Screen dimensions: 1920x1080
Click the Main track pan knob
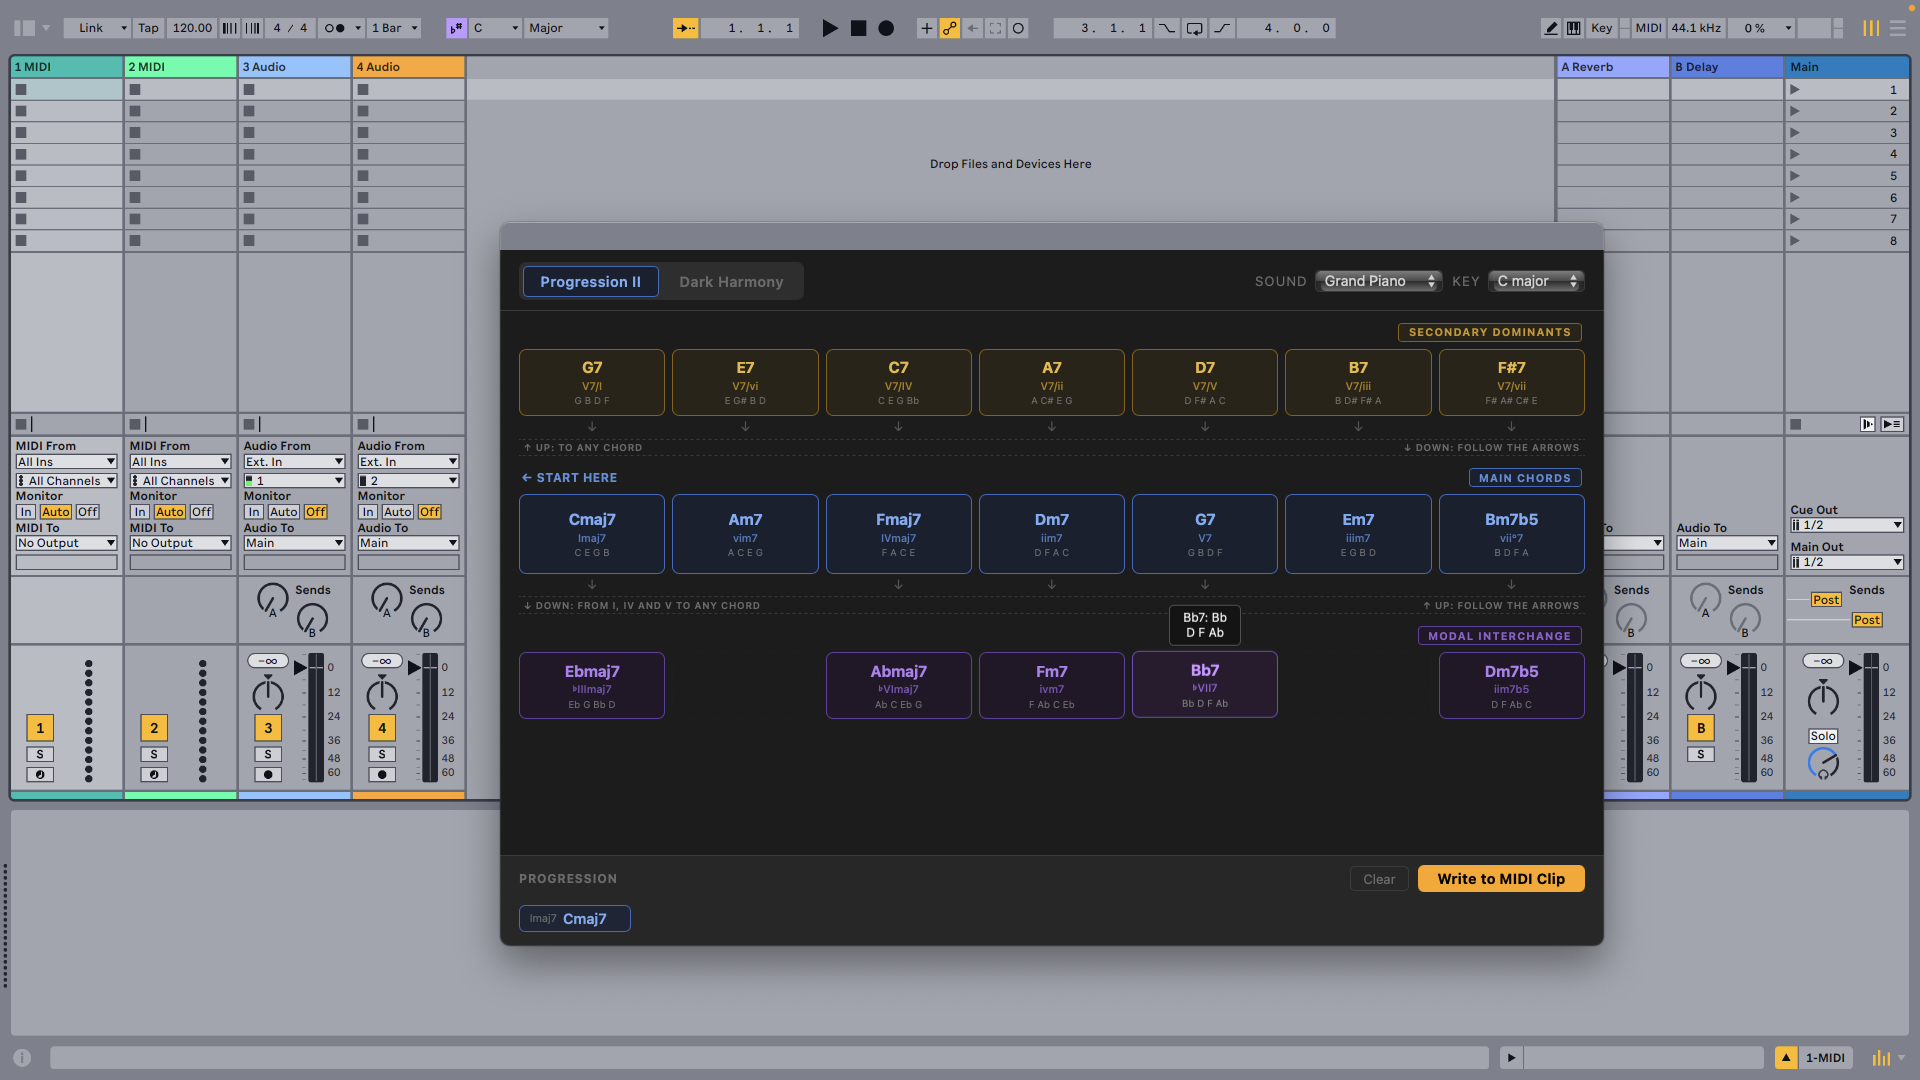point(1823,698)
